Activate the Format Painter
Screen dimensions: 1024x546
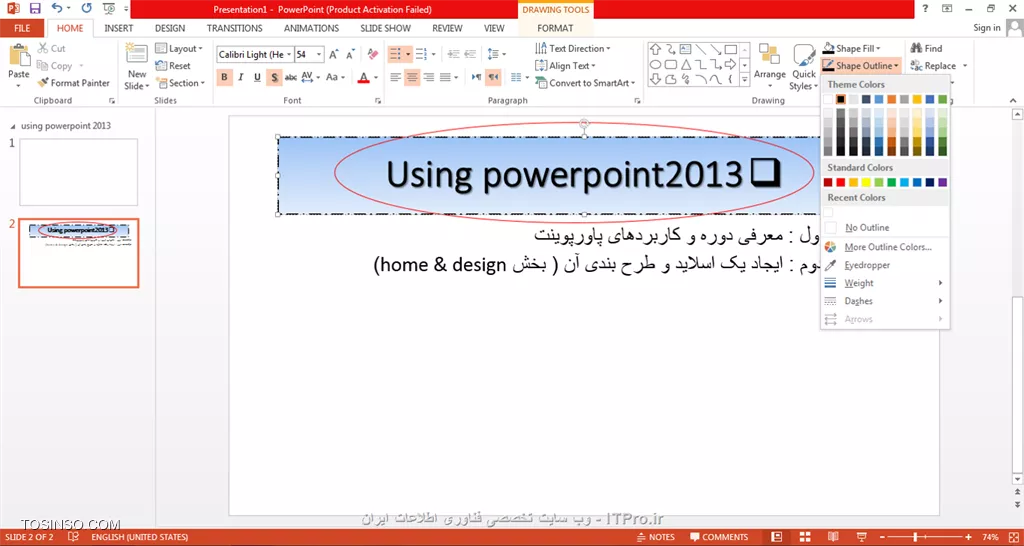click(73, 83)
